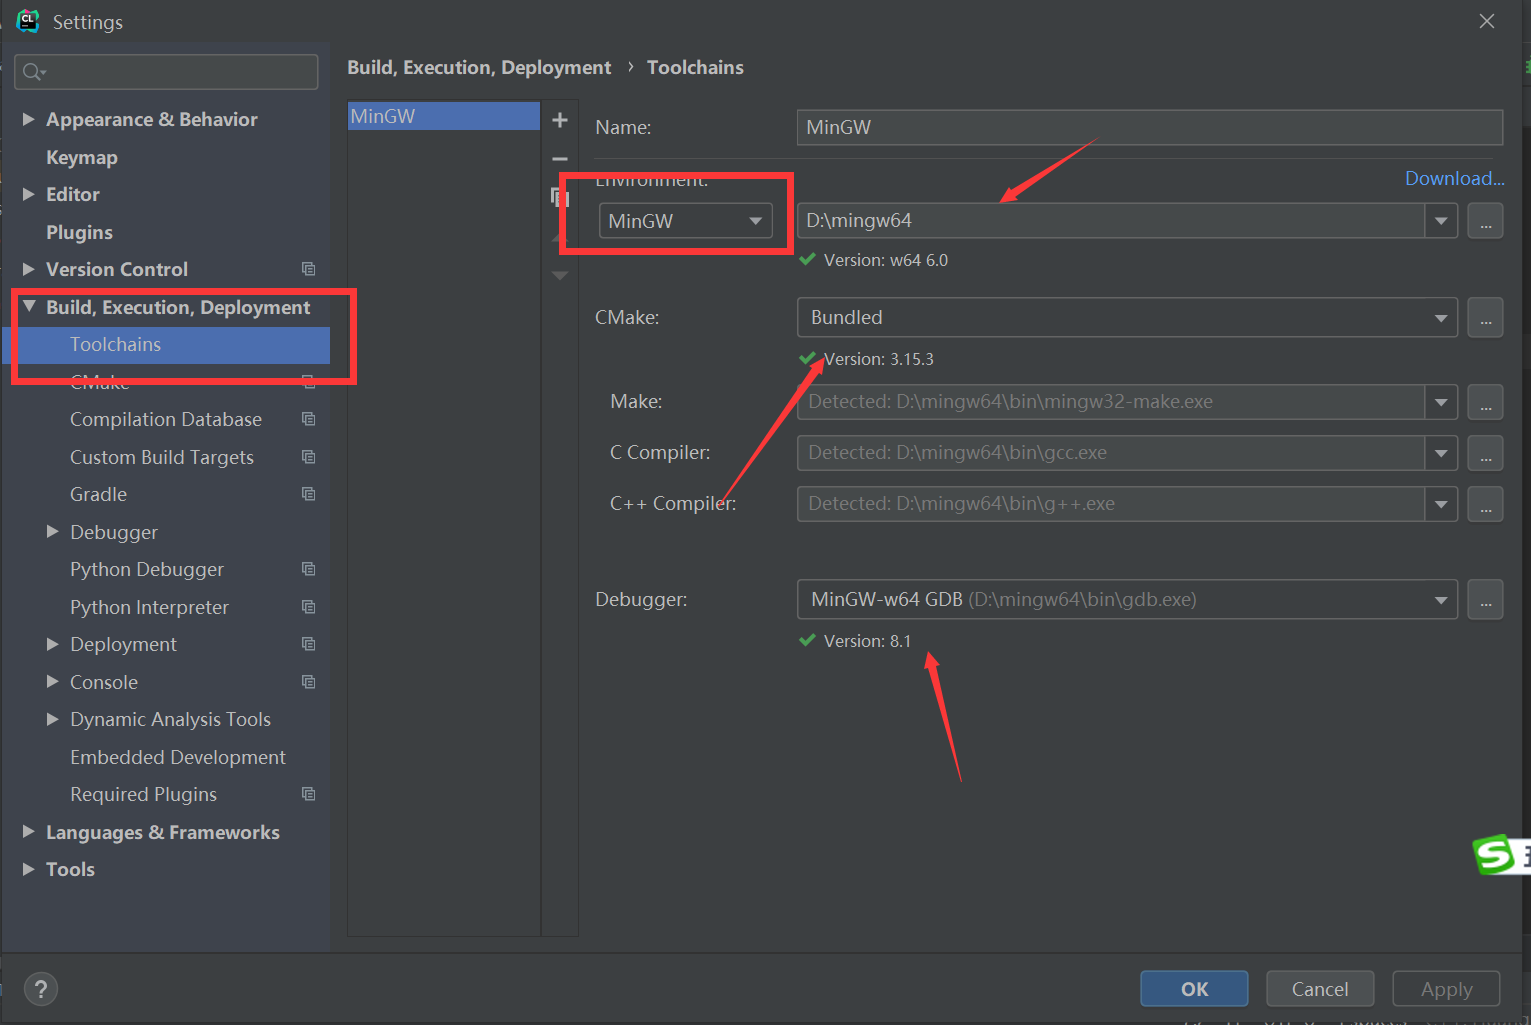Viewport: 1531px width, 1025px height.
Task: Browse for CMake executable
Action: tap(1485, 318)
